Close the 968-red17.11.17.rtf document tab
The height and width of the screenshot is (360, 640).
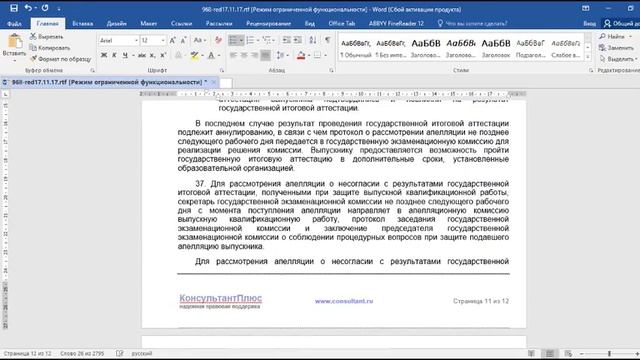pyautogui.click(x=213, y=82)
